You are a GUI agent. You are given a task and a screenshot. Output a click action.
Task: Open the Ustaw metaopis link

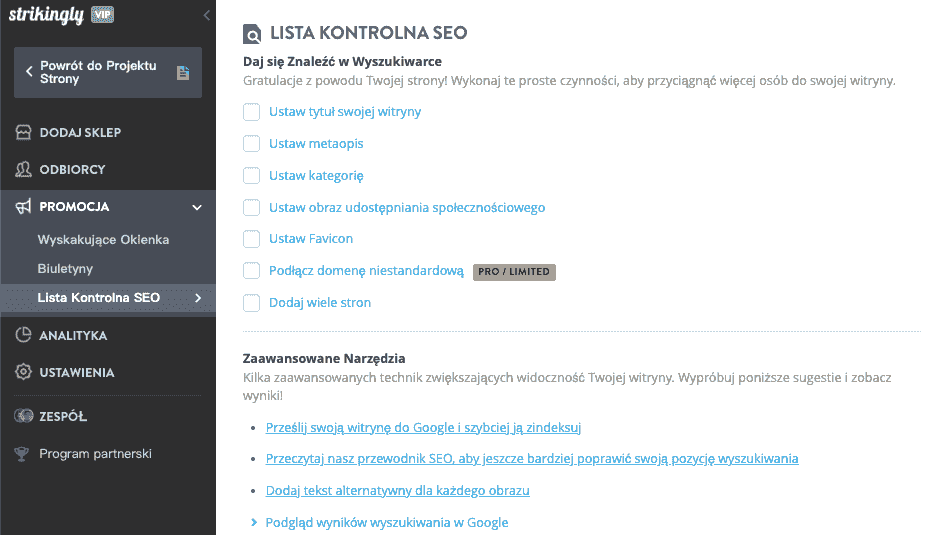click(316, 144)
